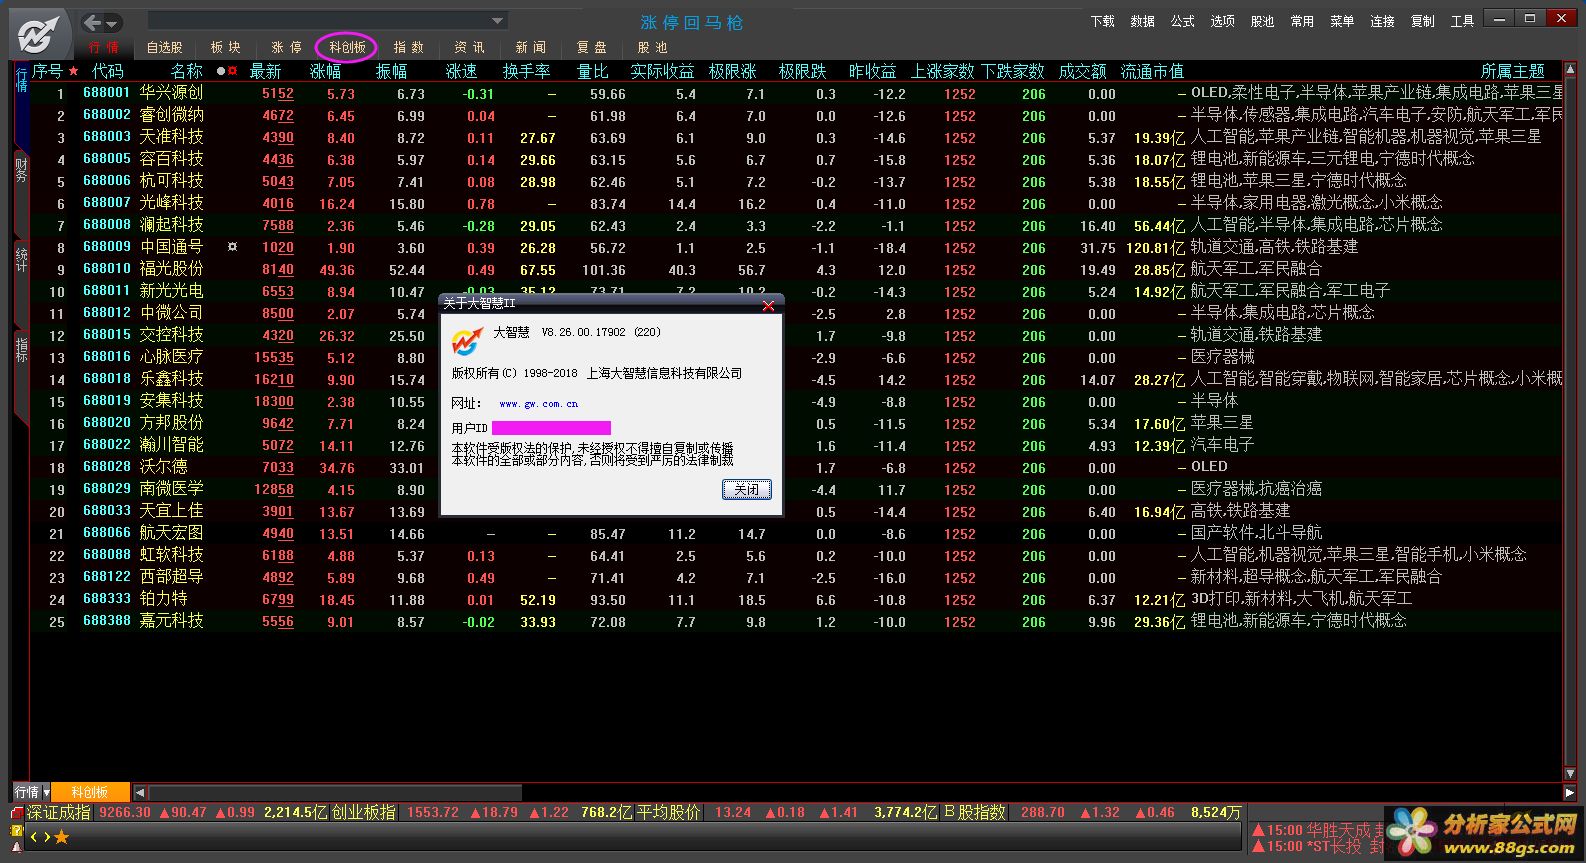This screenshot has width=1586, height=863.
Task: Open the 资讯 tab
Action: [x=469, y=47]
